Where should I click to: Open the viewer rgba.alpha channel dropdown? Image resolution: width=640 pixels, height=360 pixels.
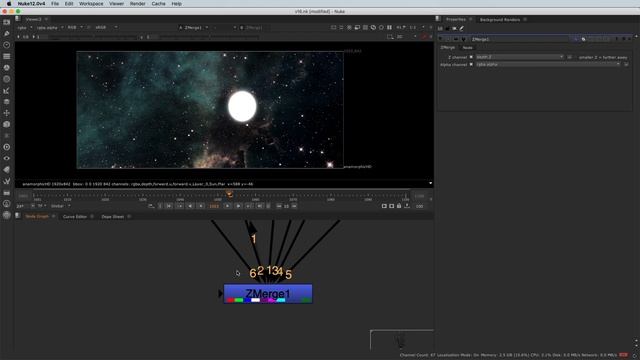click(x=50, y=27)
